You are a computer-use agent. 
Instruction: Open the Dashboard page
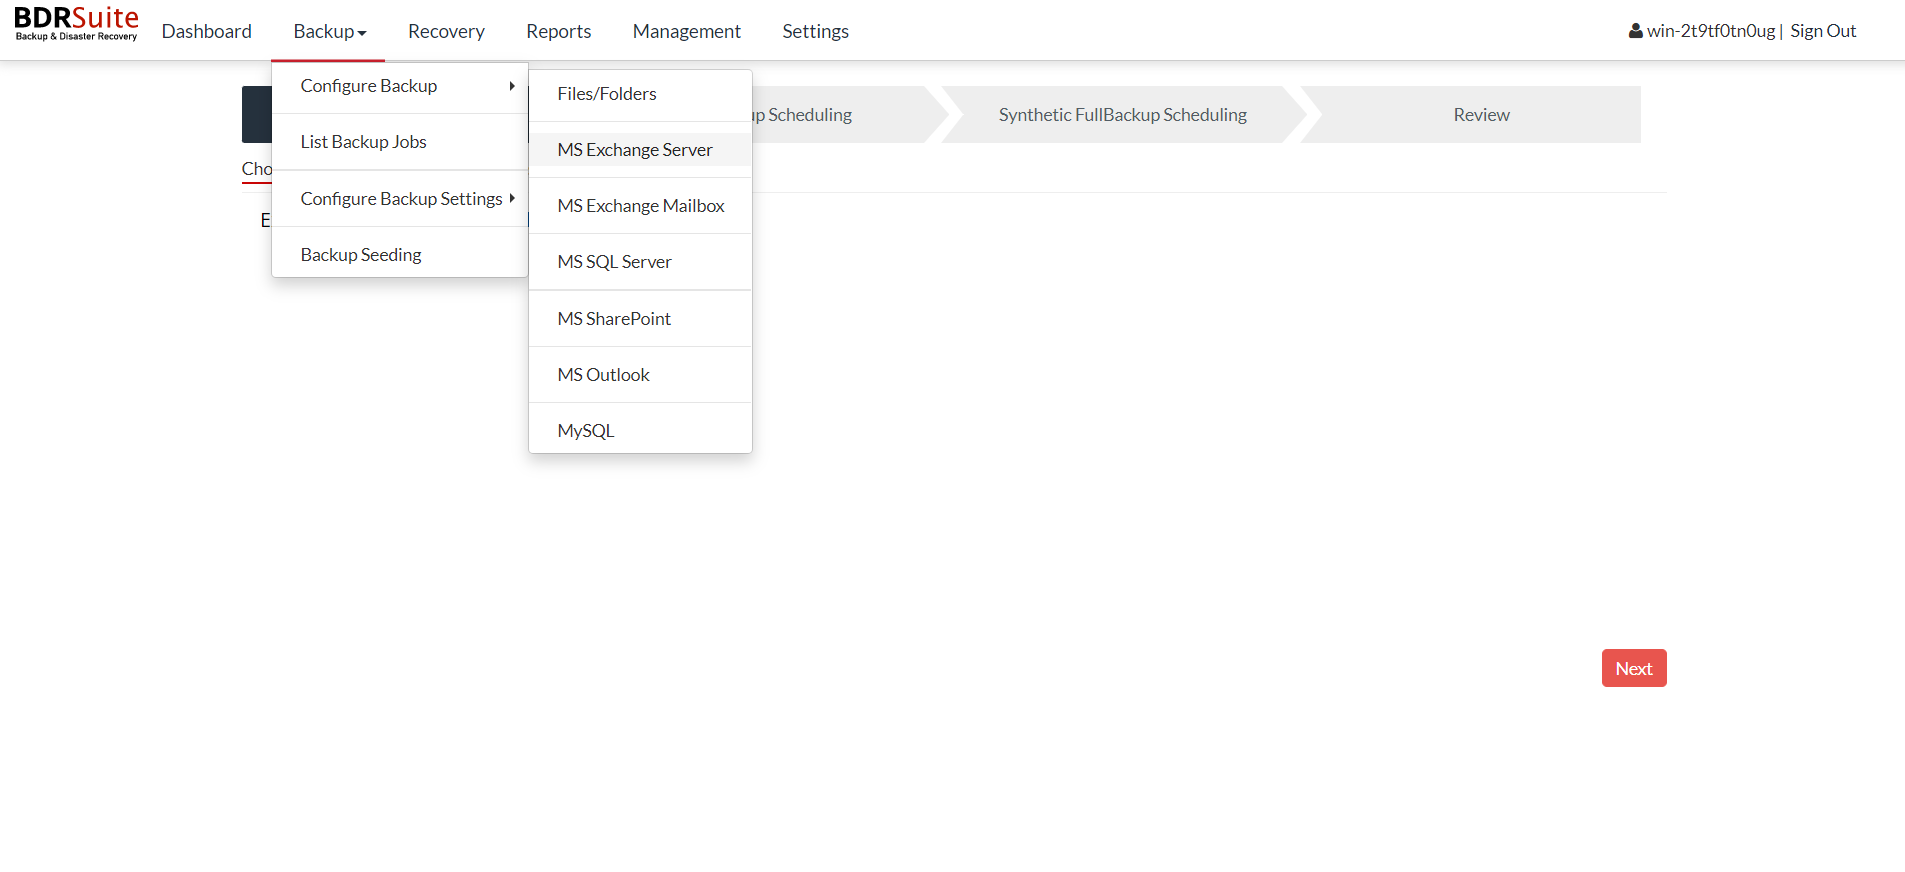[x=207, y=31]
